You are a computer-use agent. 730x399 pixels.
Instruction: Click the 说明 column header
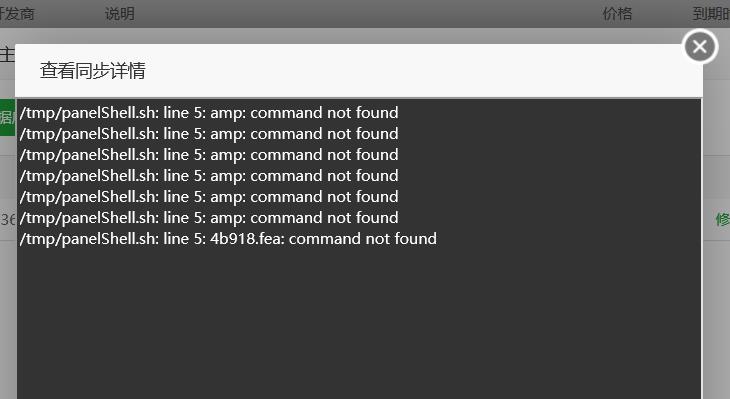coord(120,14)
